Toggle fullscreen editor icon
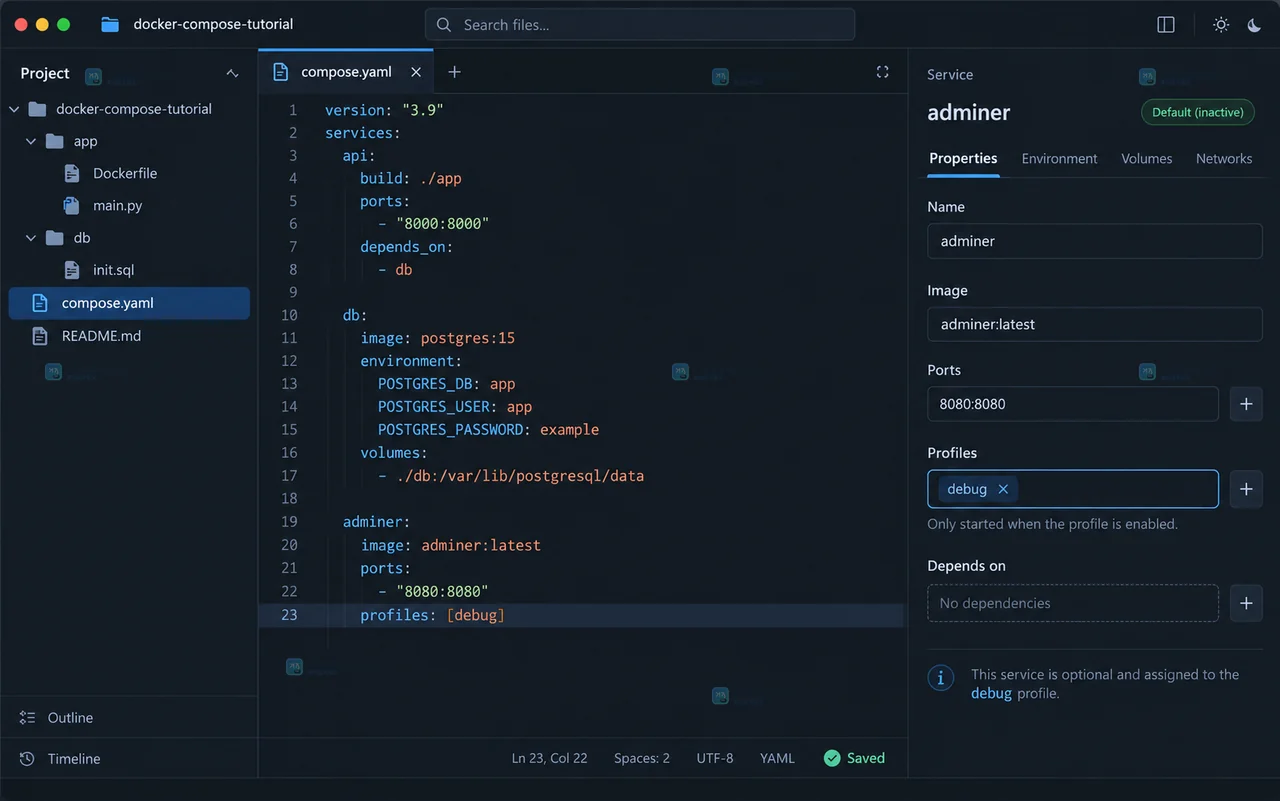1280x801 pixels. point(882,72)
